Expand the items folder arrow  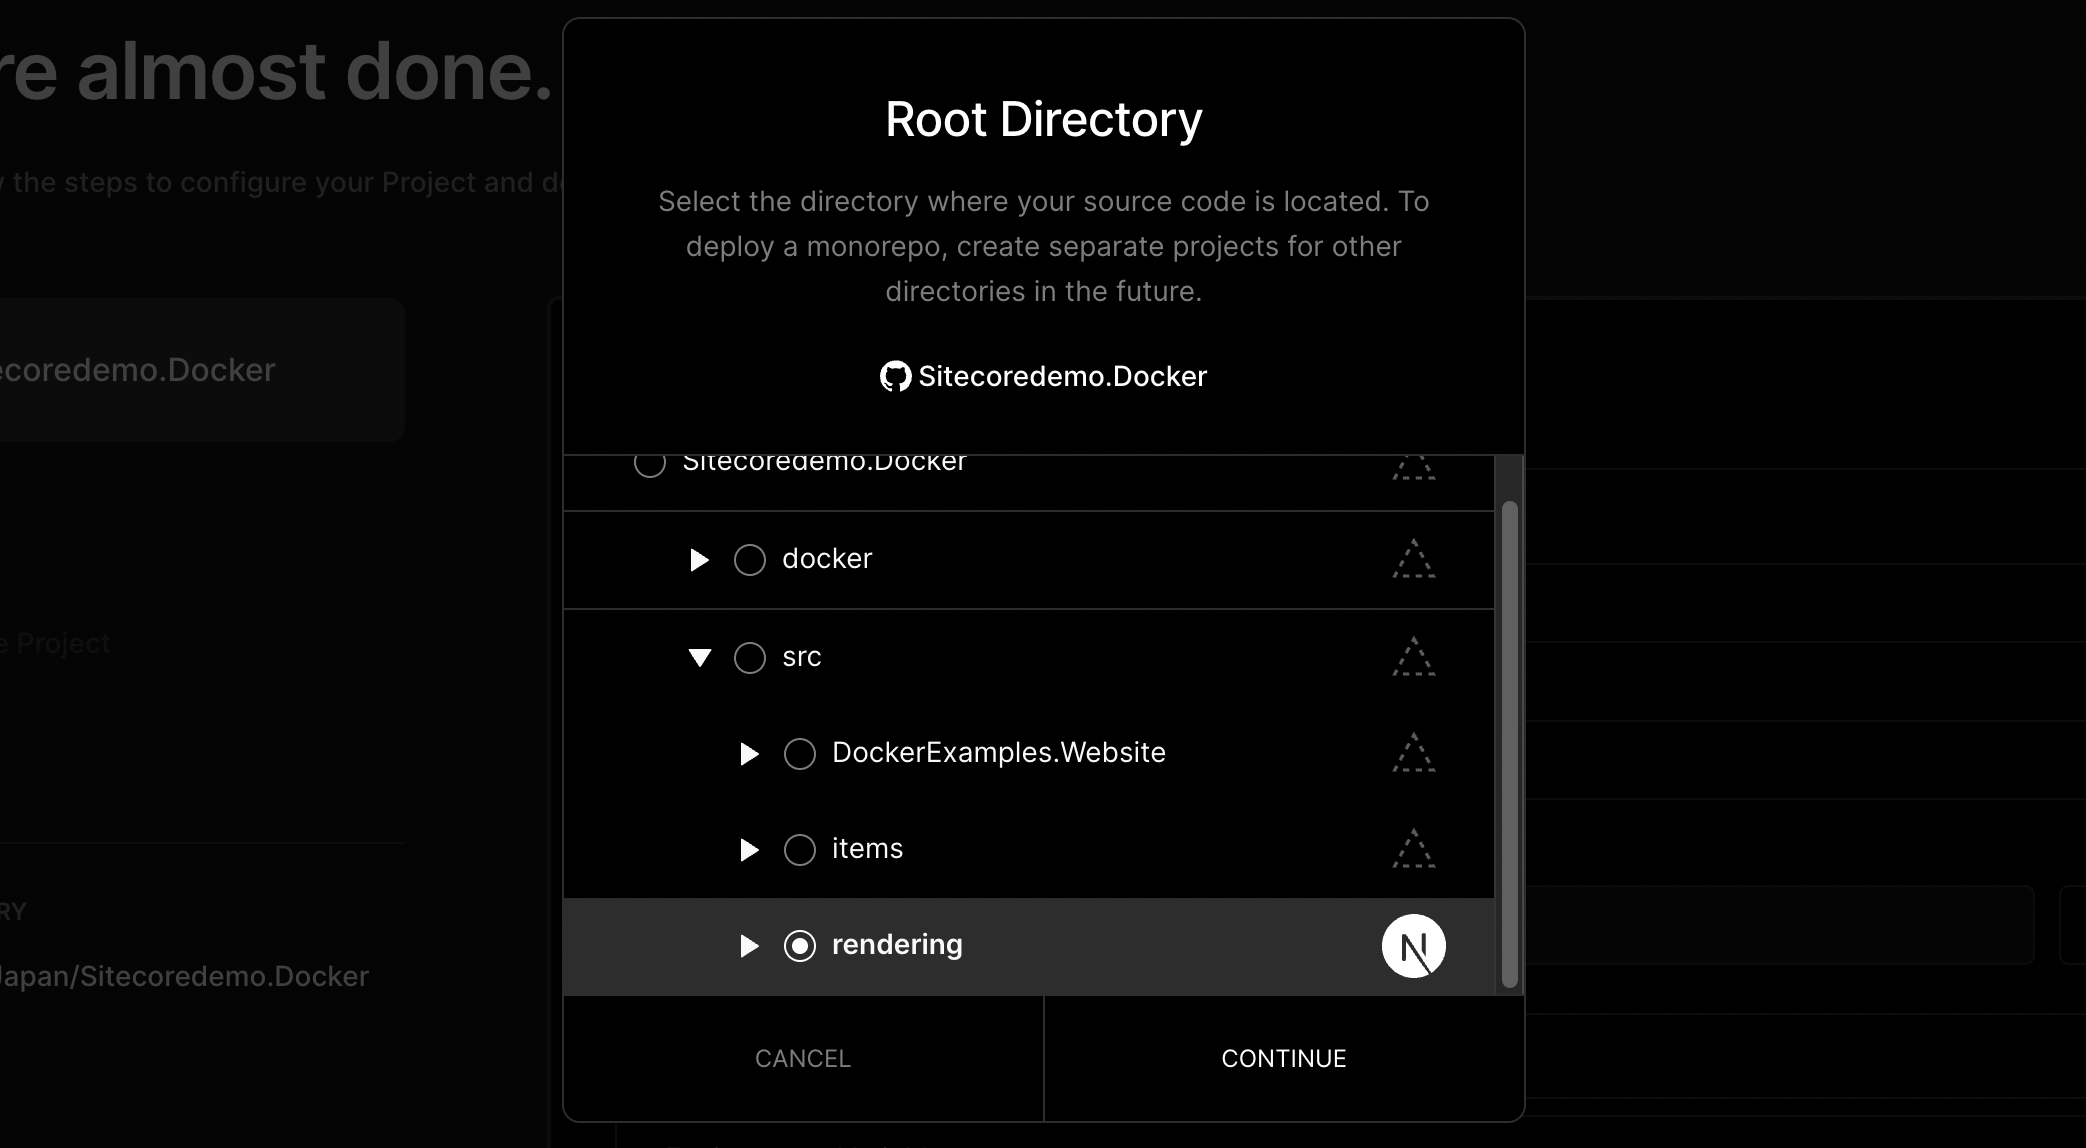click(749, 850)
